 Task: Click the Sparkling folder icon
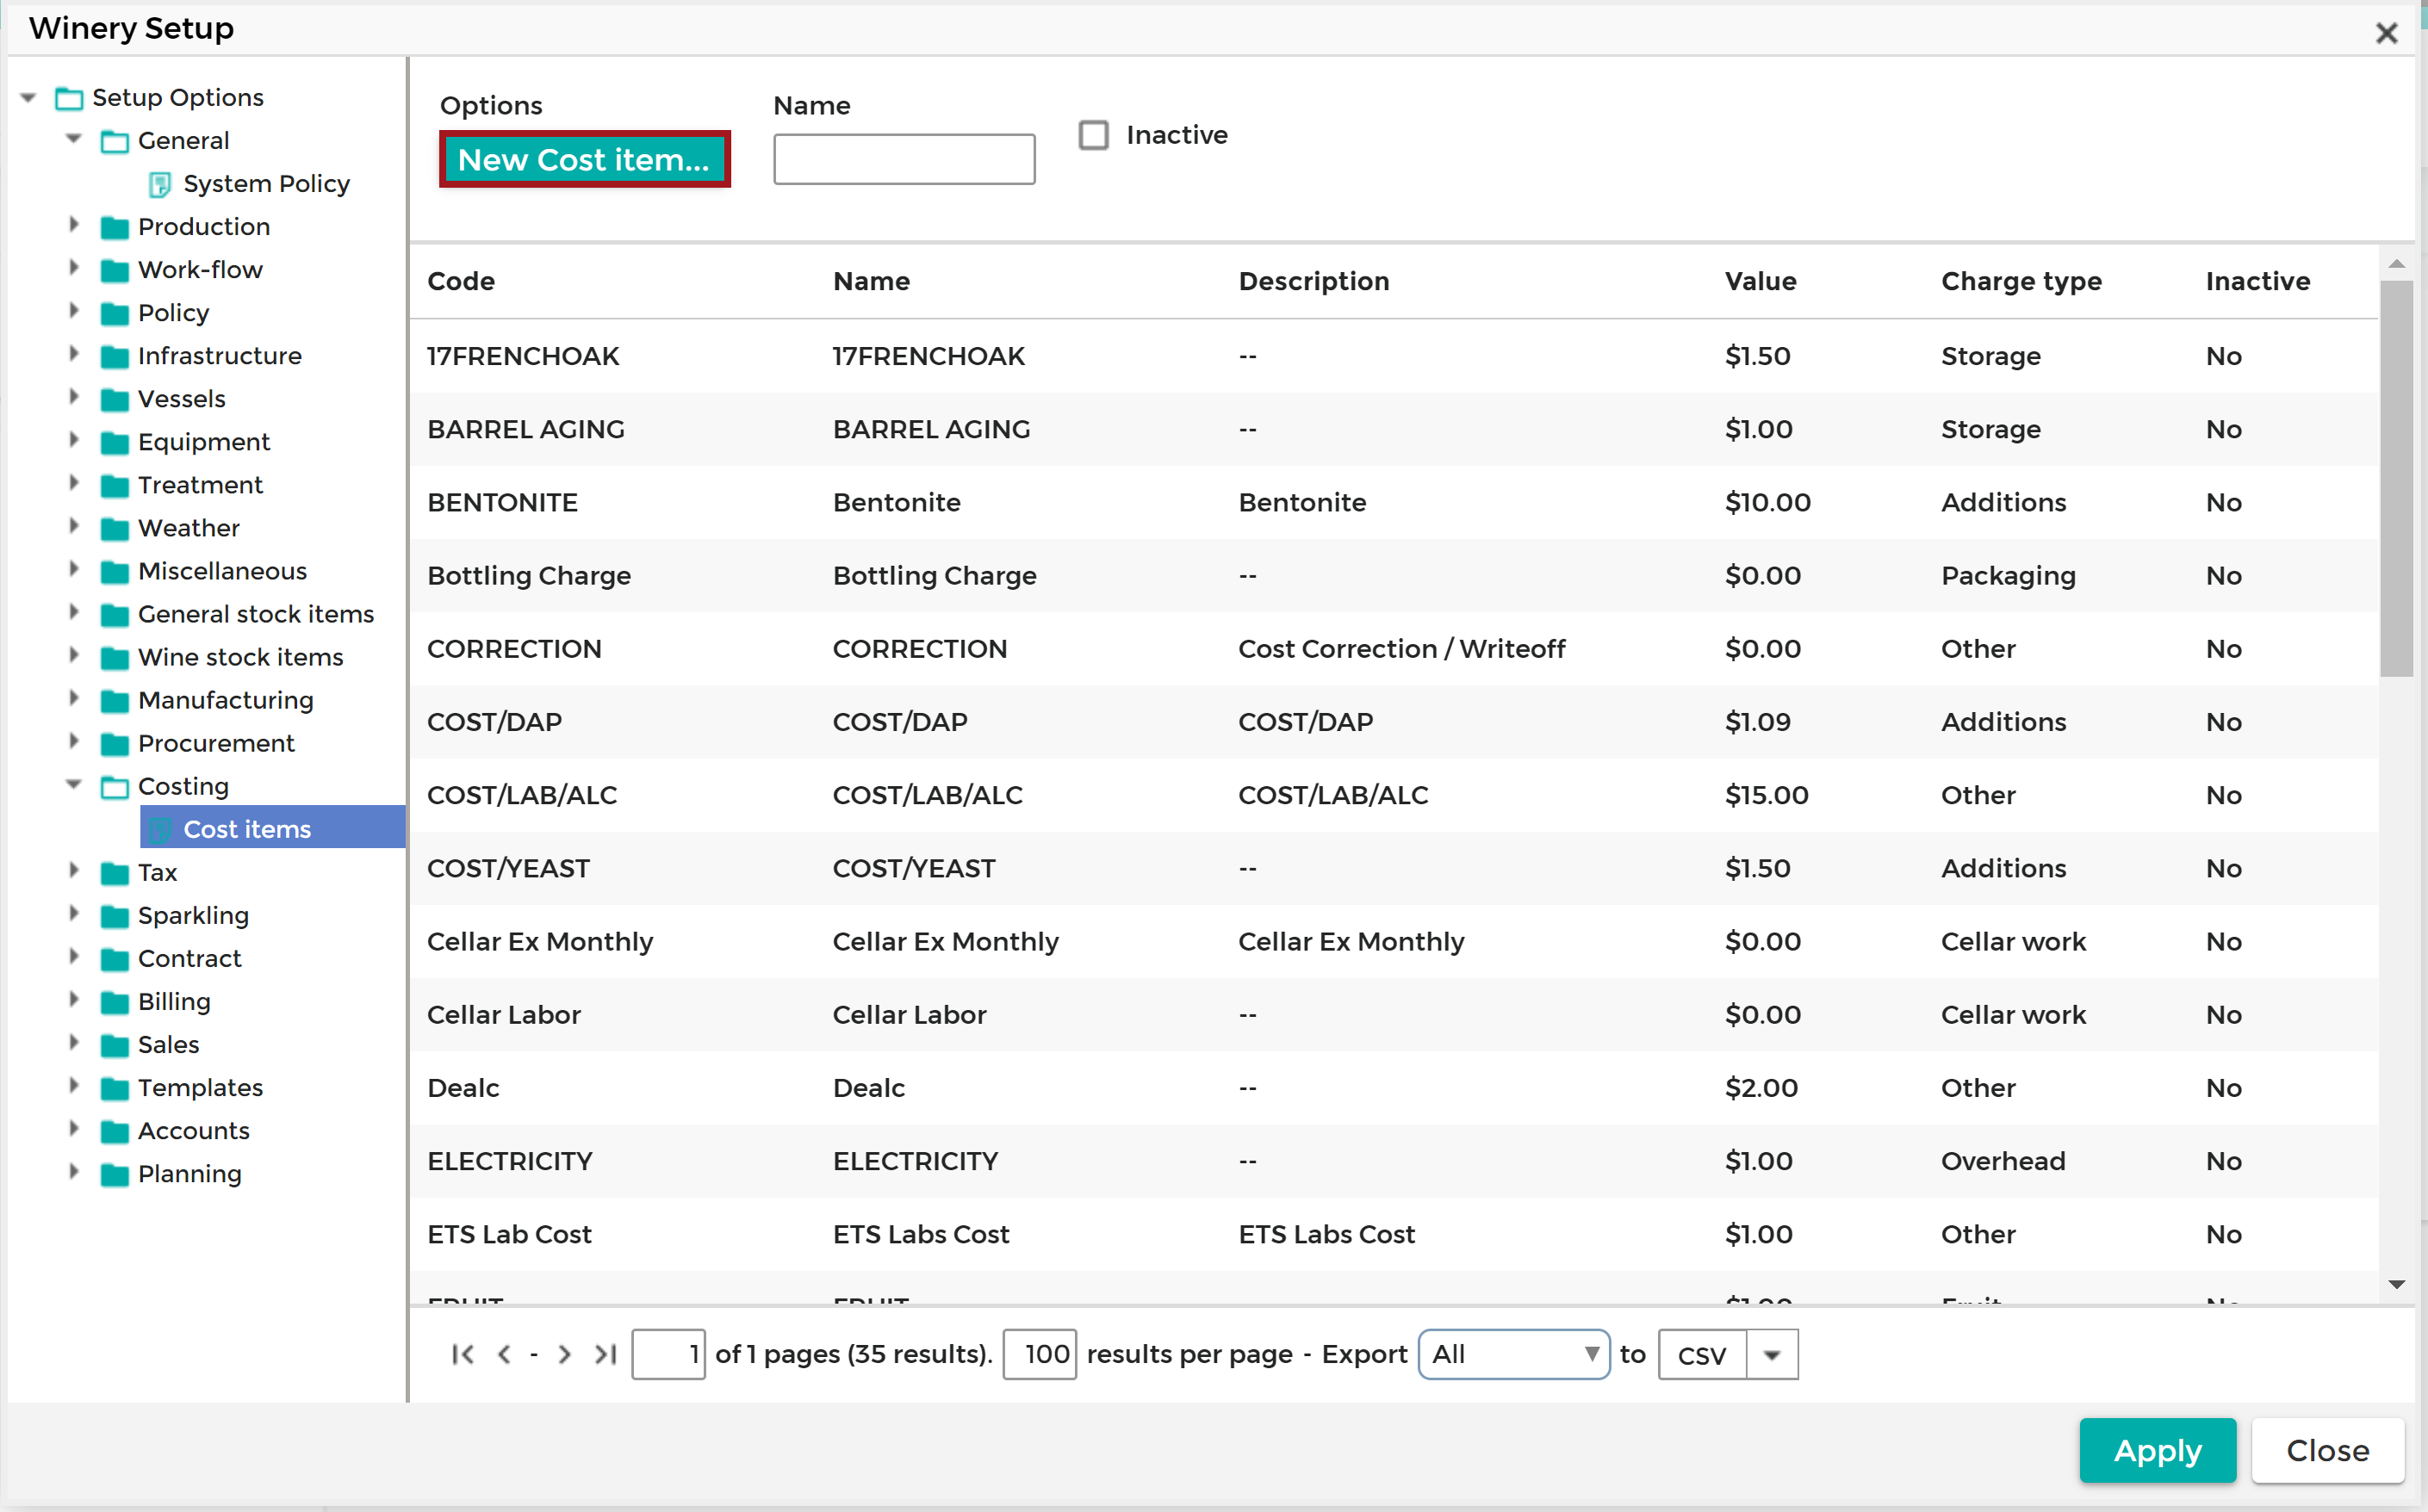click(x=115, y=916)
